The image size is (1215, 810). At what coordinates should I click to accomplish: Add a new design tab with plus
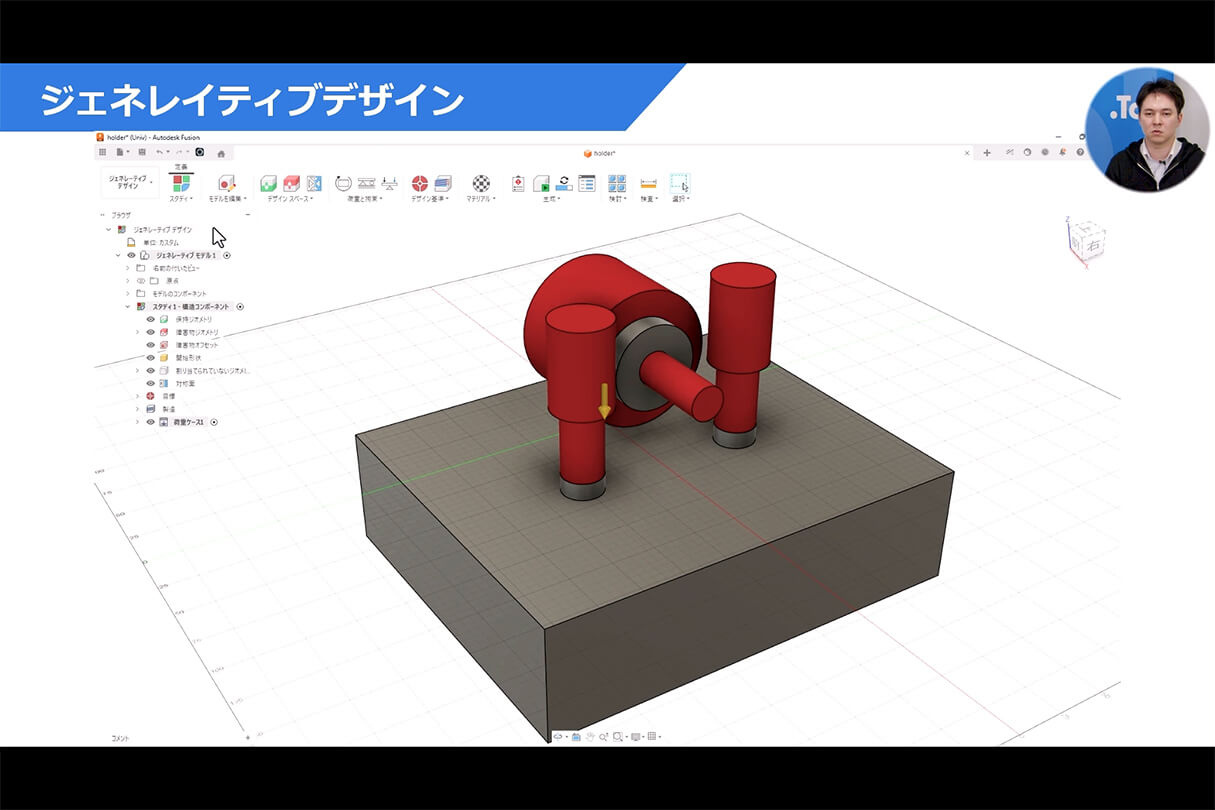coord(987,152)
